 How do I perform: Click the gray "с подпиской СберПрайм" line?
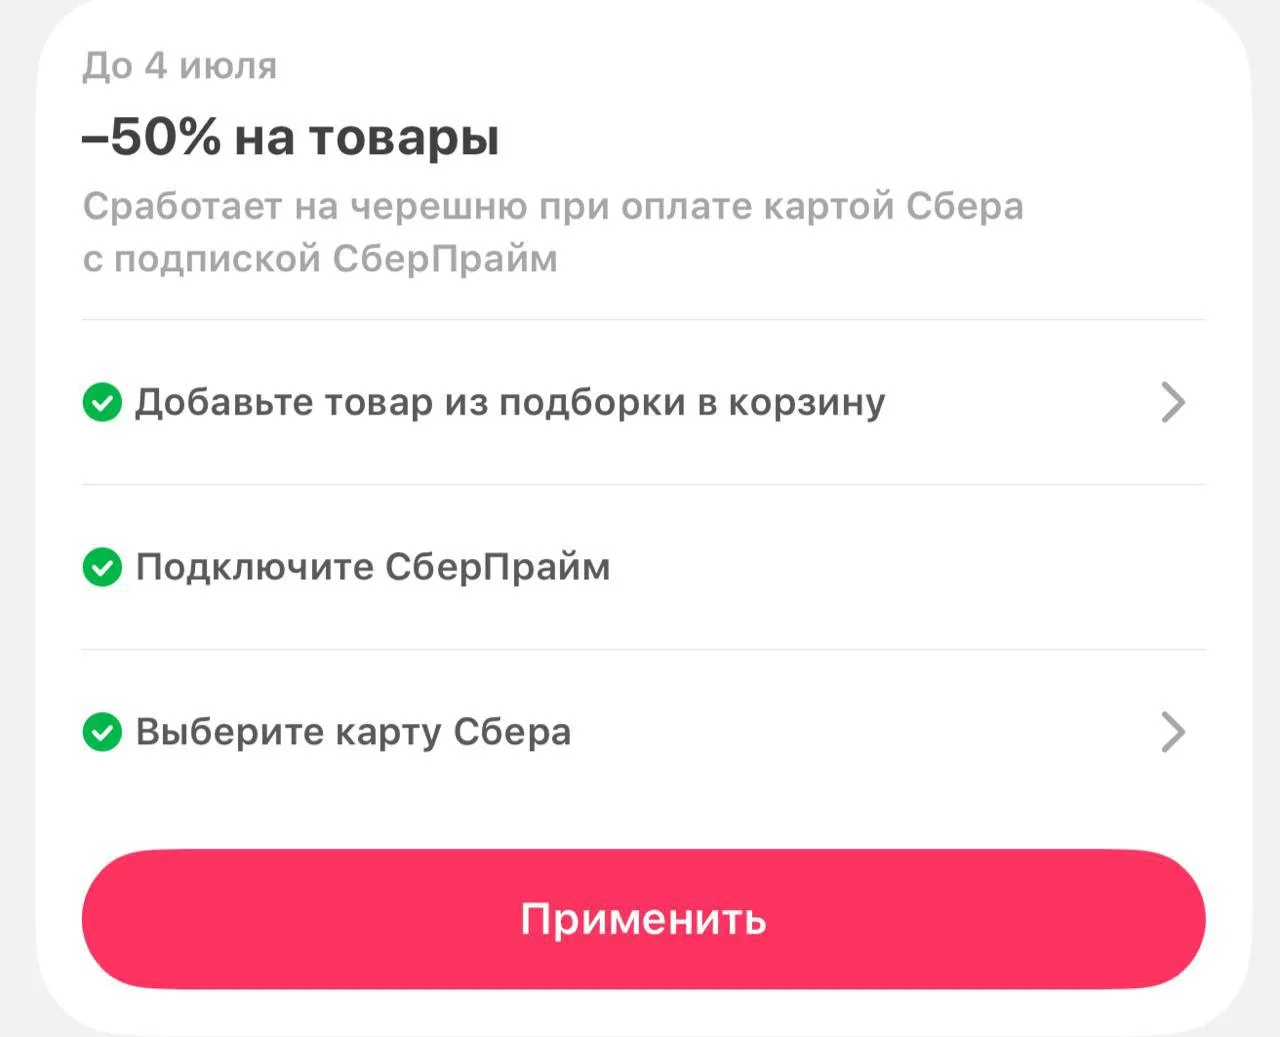pos(320,259)
